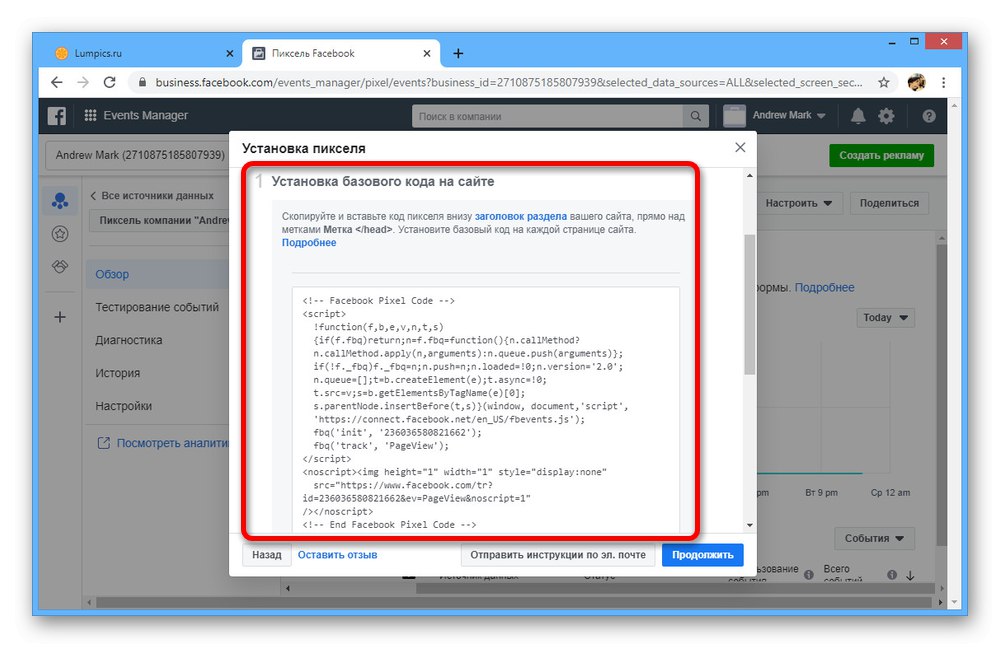This screenshot has height=648, width=1000.
Task: Close the pixel installation dialog
Action: 740,147
